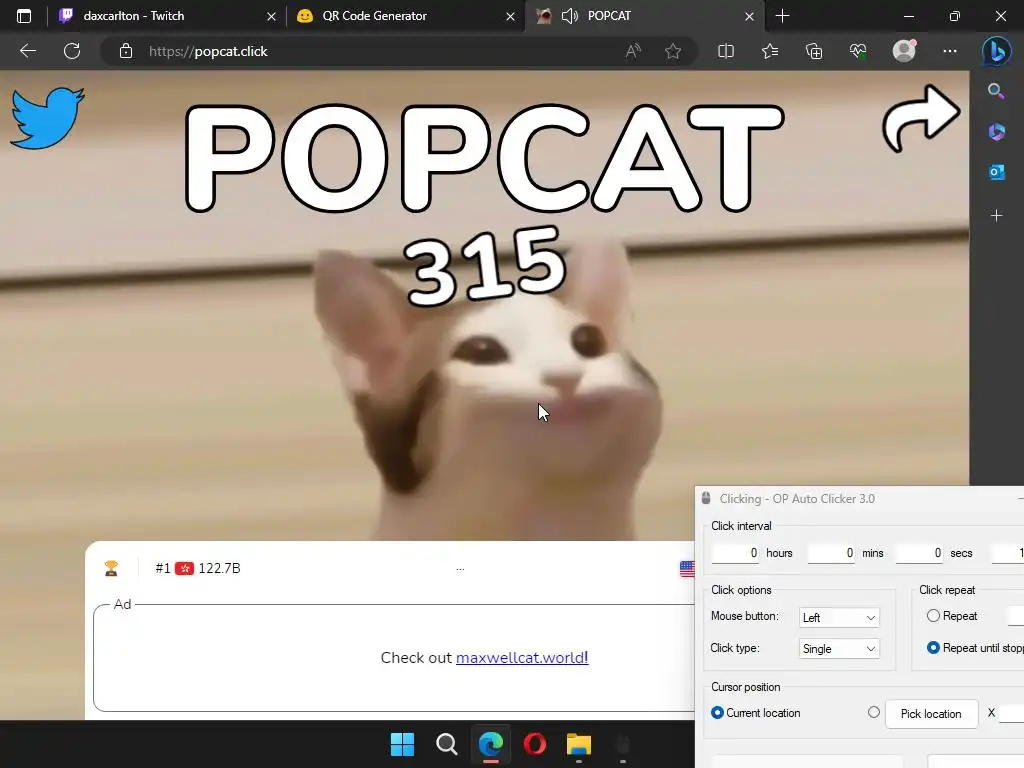
Task: Click the mins field in Auto Clicker
Action: point(831,553)
